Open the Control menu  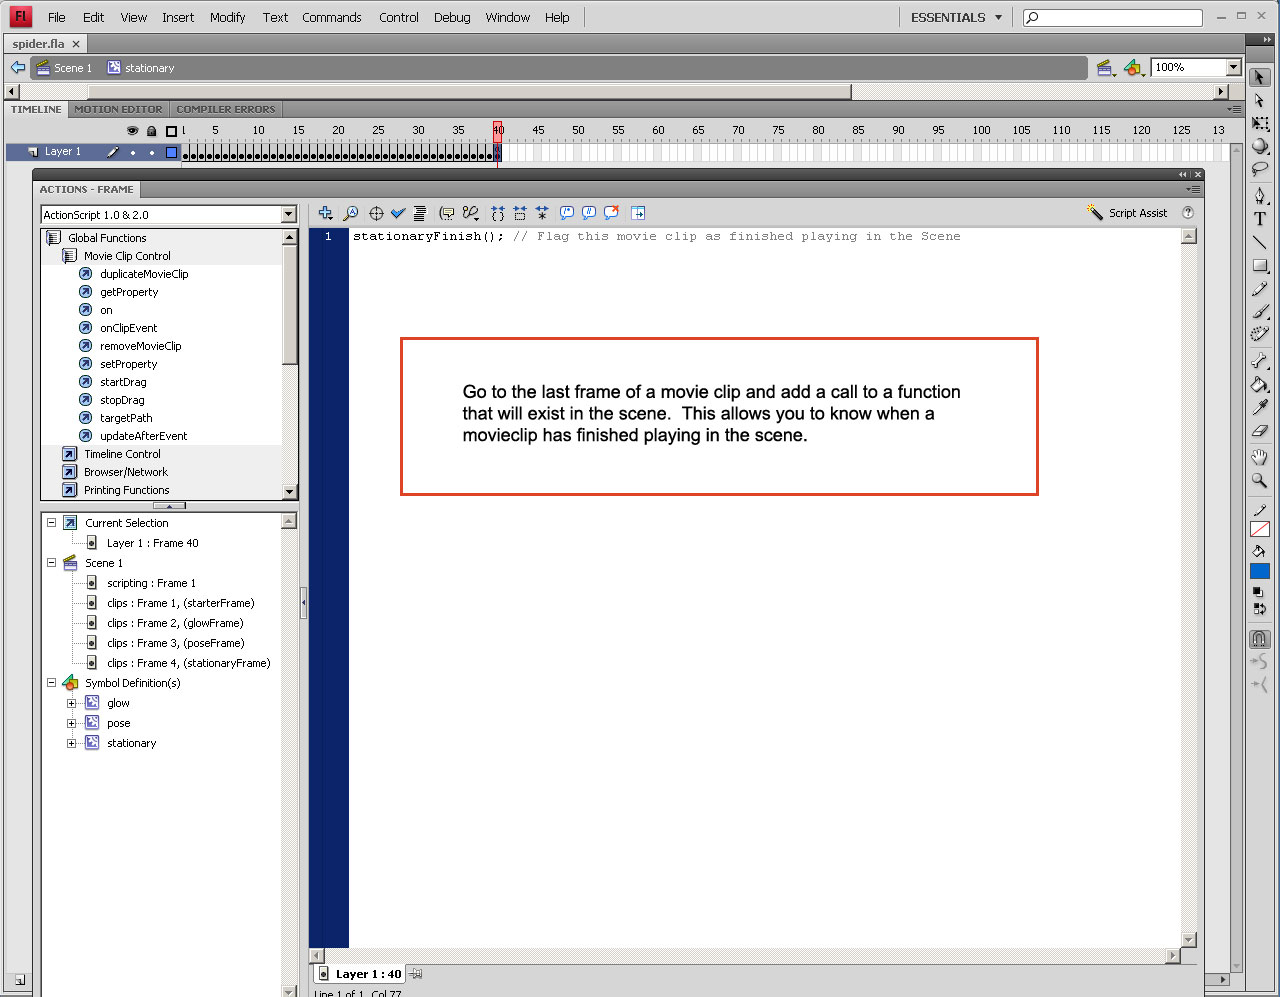pyautogui.click(x=399, y=18)
